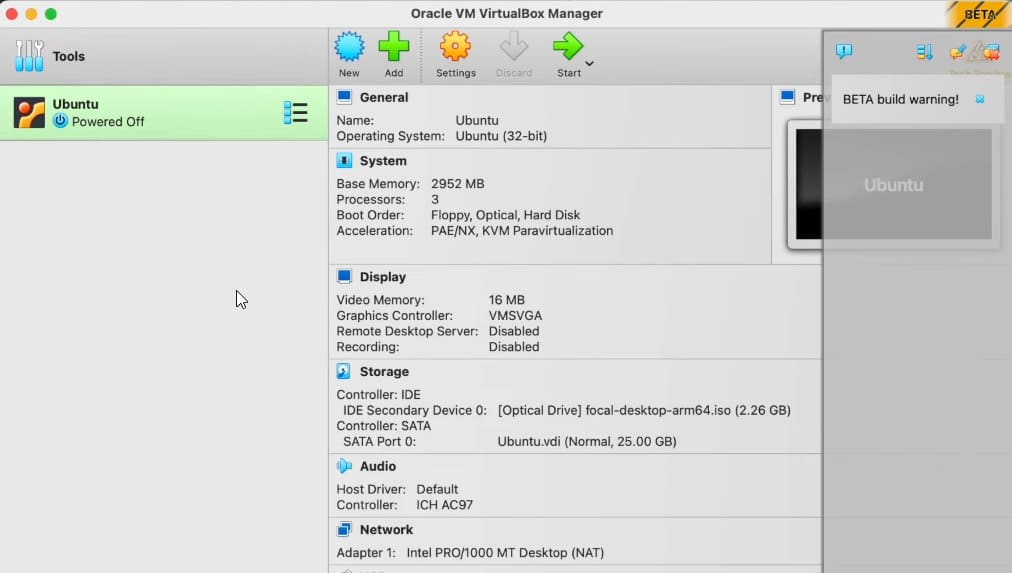
Task: Click the PAE/NX, KVM Paravirtualization value
Action: click(522, 230)
